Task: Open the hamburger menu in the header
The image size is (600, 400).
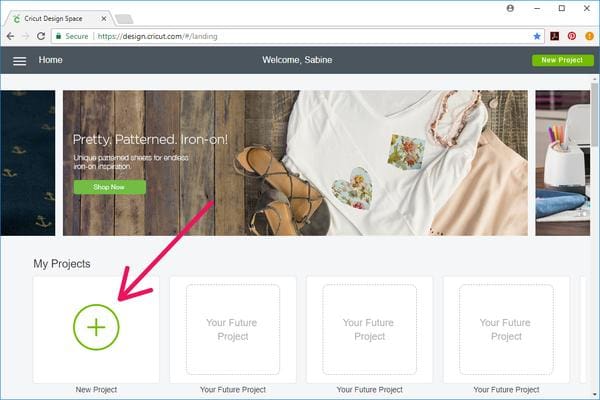Action: (20, 61)
